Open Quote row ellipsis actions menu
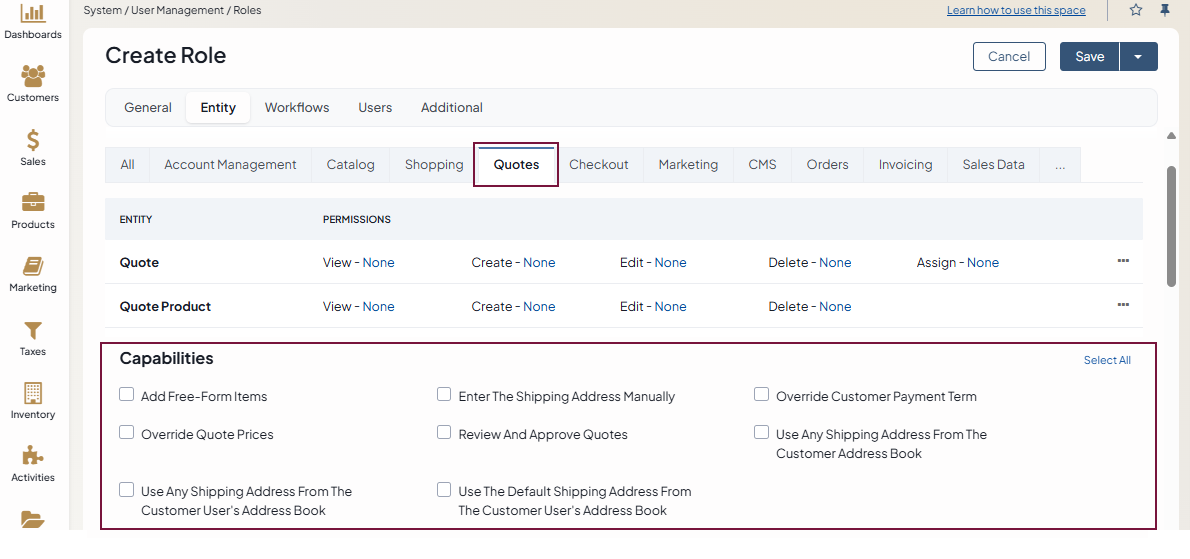Screen dimensions: 1190x559 (x=1123, y=261)
